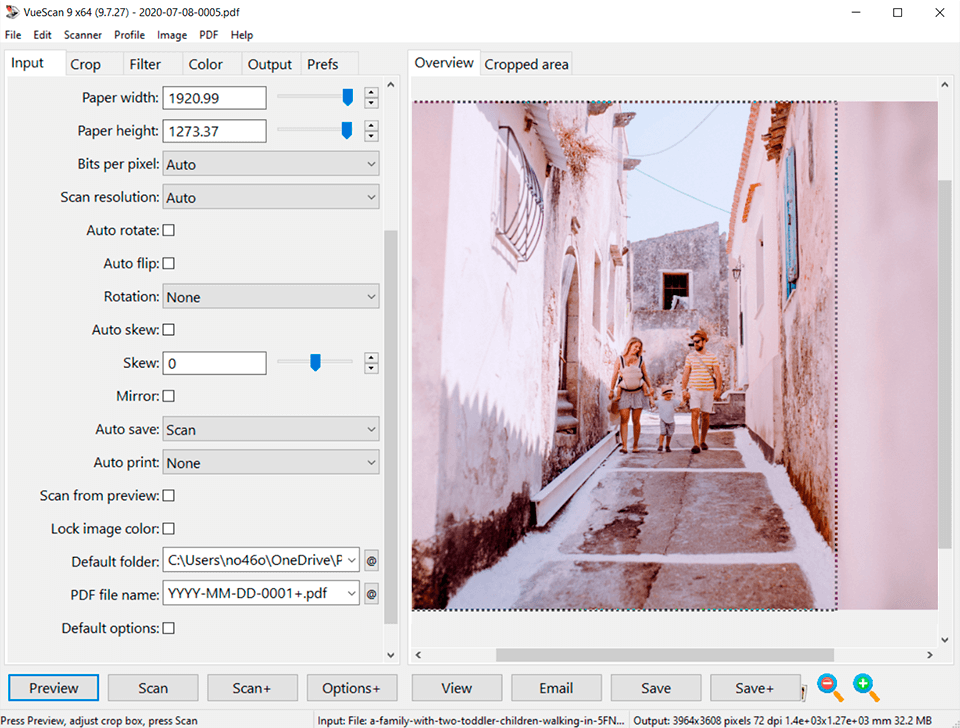Click the @ icon beside PDF file name

371,594
